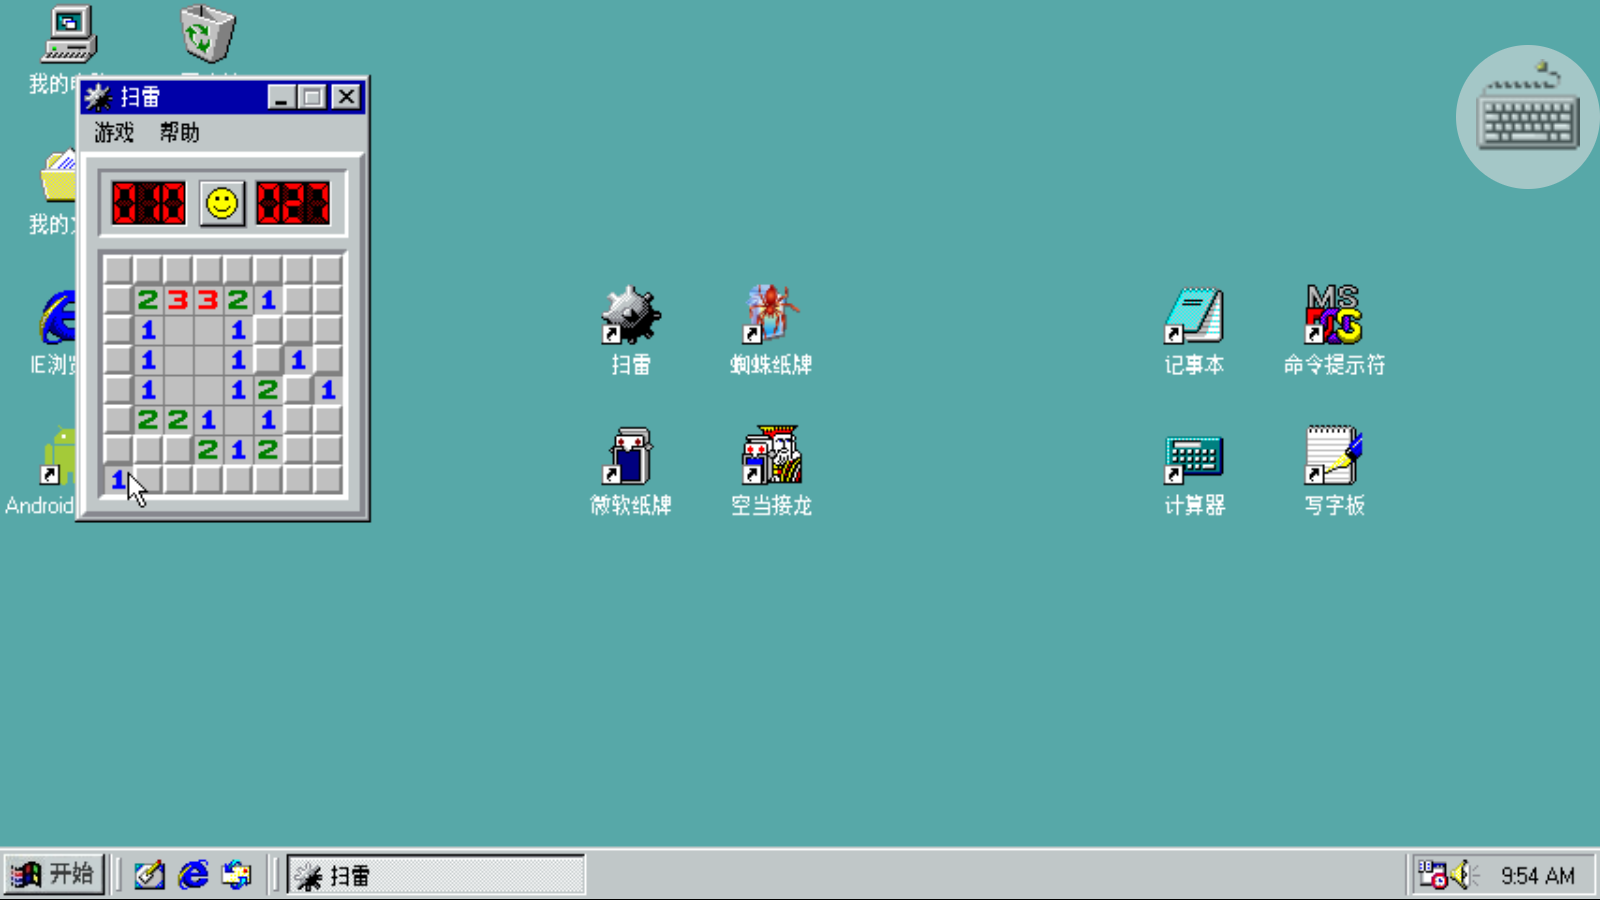Open 记事本 (Notepad)
The image size is (1600, 900).
click(1194, 320)
